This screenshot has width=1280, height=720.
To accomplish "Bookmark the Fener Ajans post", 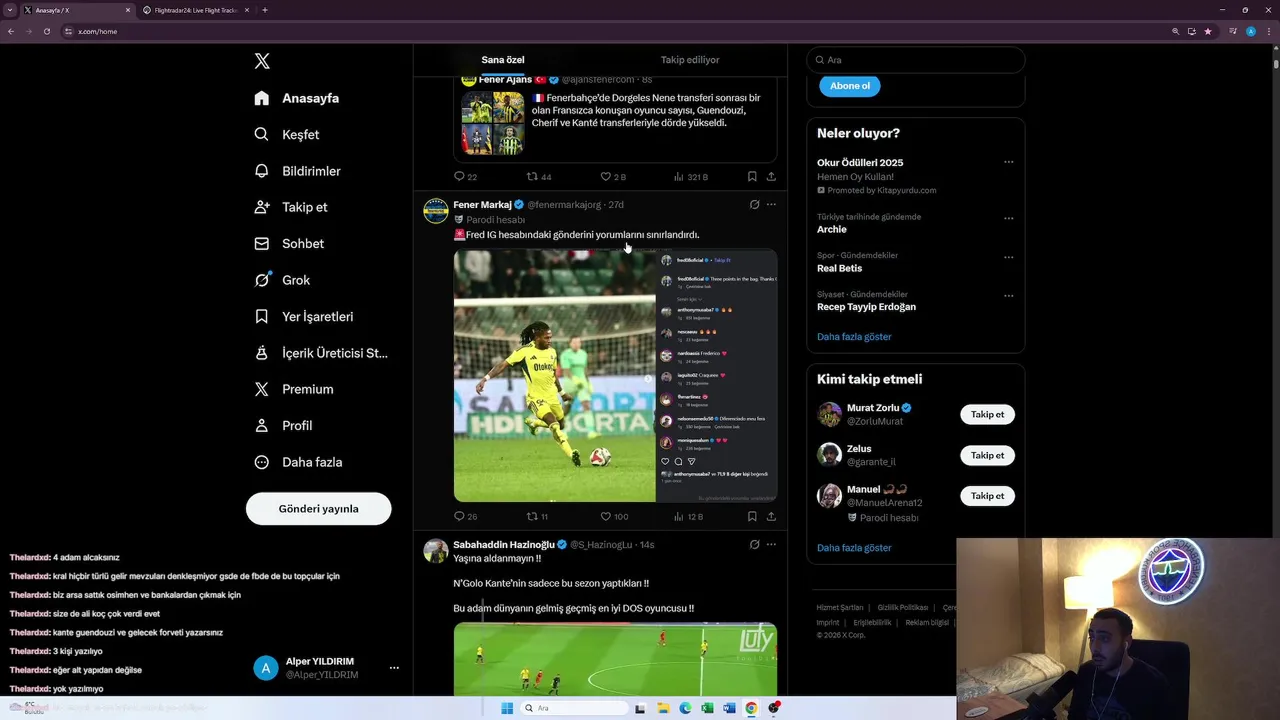I will coord(752,177).
